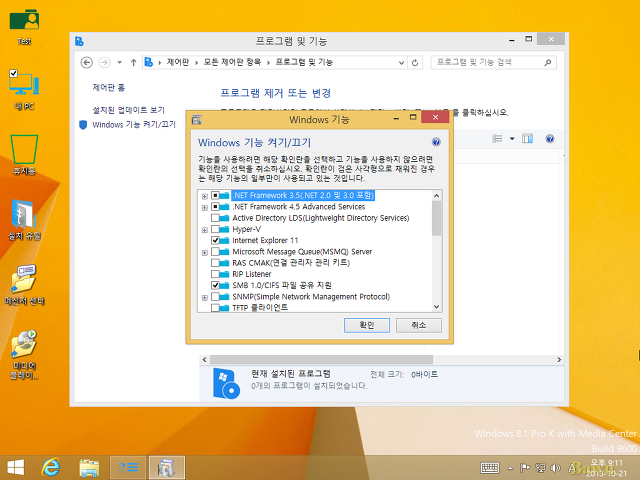Viewport: 640px width, 480px height.
Task: Select the 내 PC desktop icon
Action: coord(24,90)
